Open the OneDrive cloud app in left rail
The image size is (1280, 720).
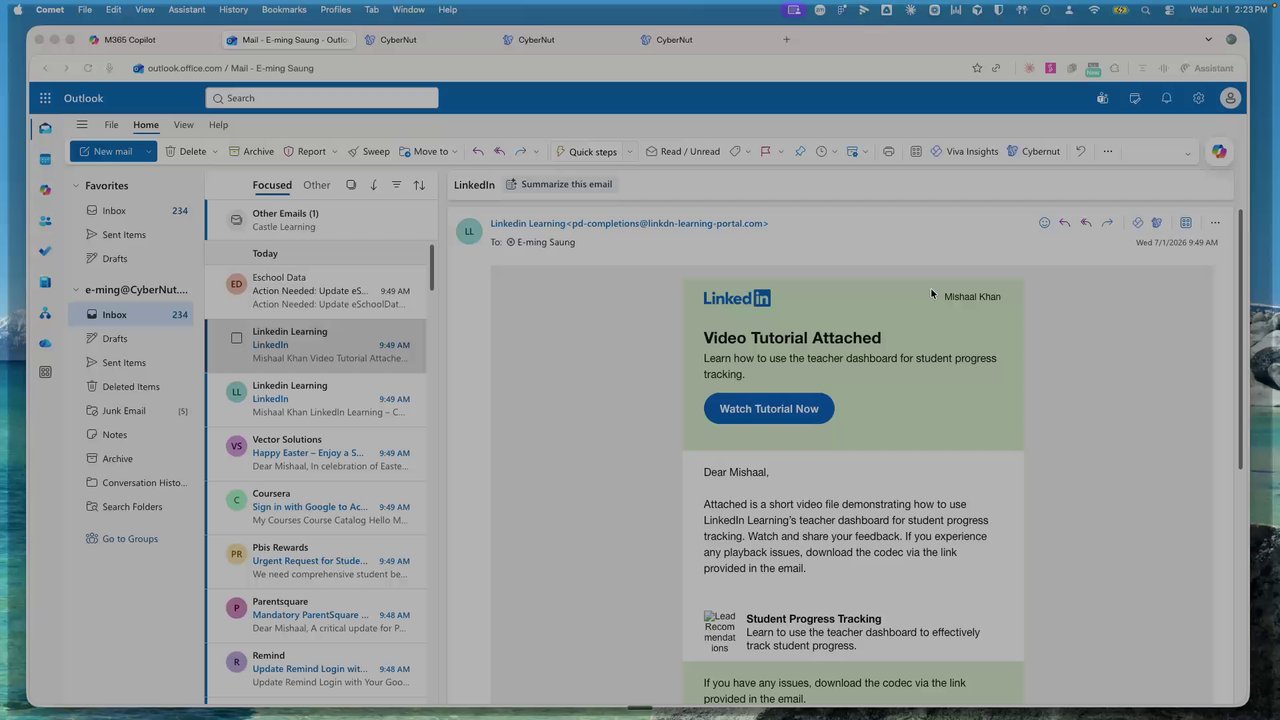(x=45, y=343)
